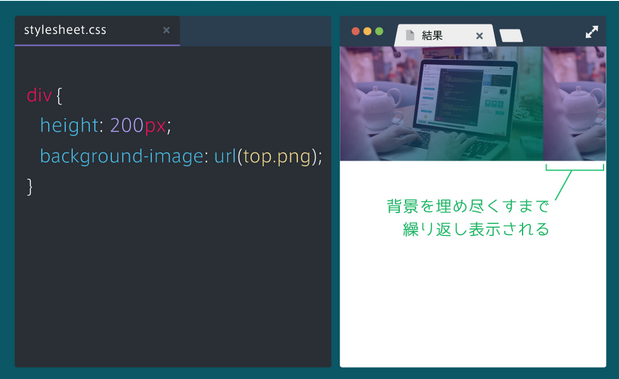Click the div selector in code
The width and height of the screenshot is (619, 379).
point(39,96)
